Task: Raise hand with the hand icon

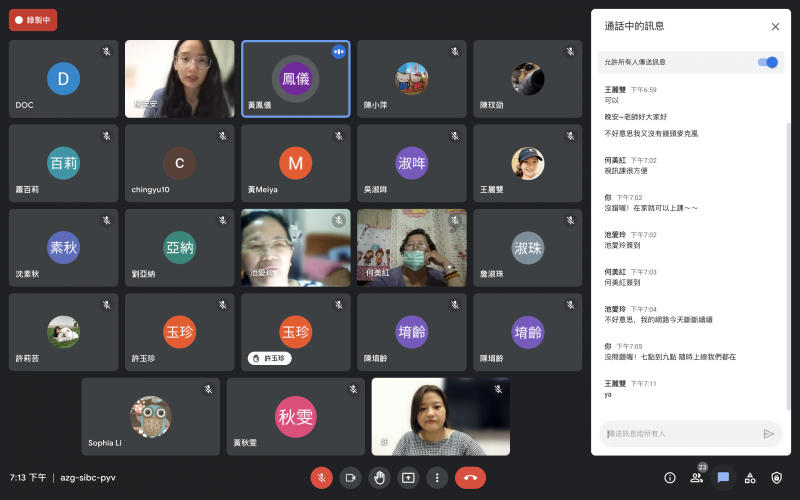Action: click(x=379, y=478)
